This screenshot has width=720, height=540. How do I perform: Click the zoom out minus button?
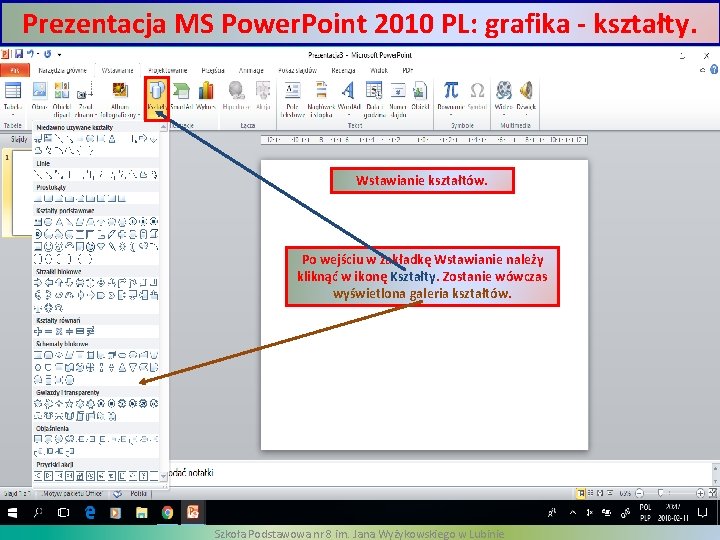(639, 493)
